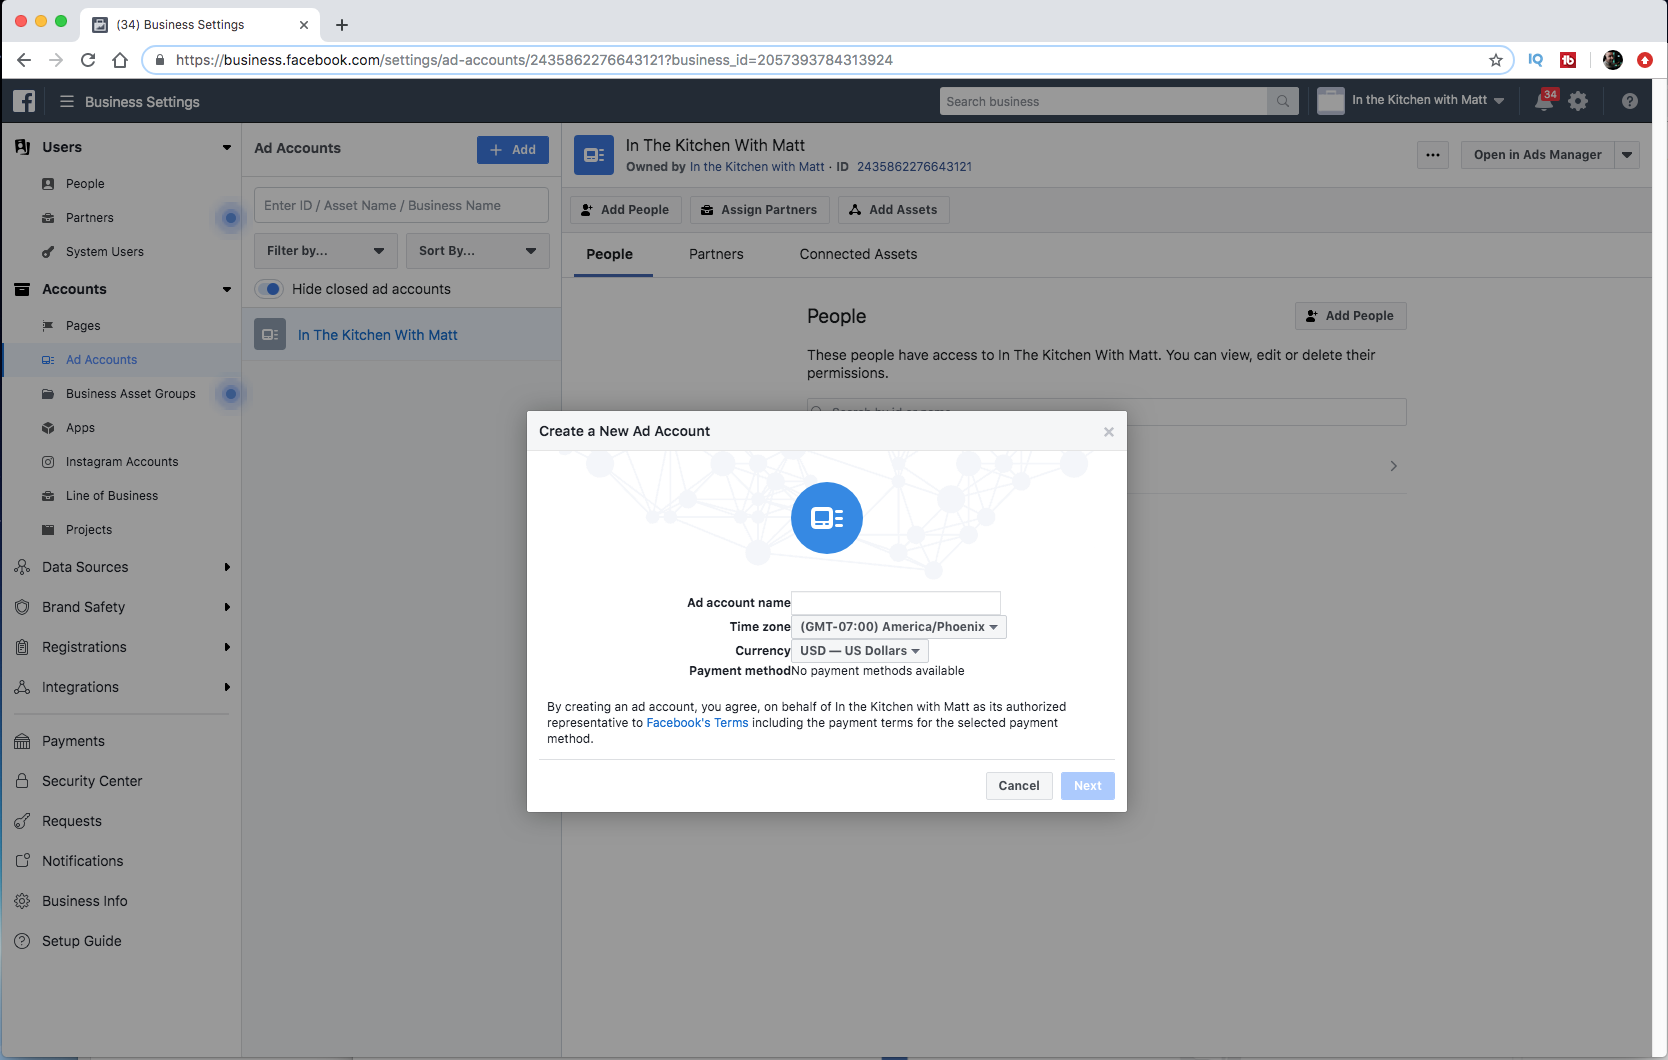Click the red TubeBuddy extension icon
The height and width of the screenshot is (1060, 1668).
point(1568,60)
